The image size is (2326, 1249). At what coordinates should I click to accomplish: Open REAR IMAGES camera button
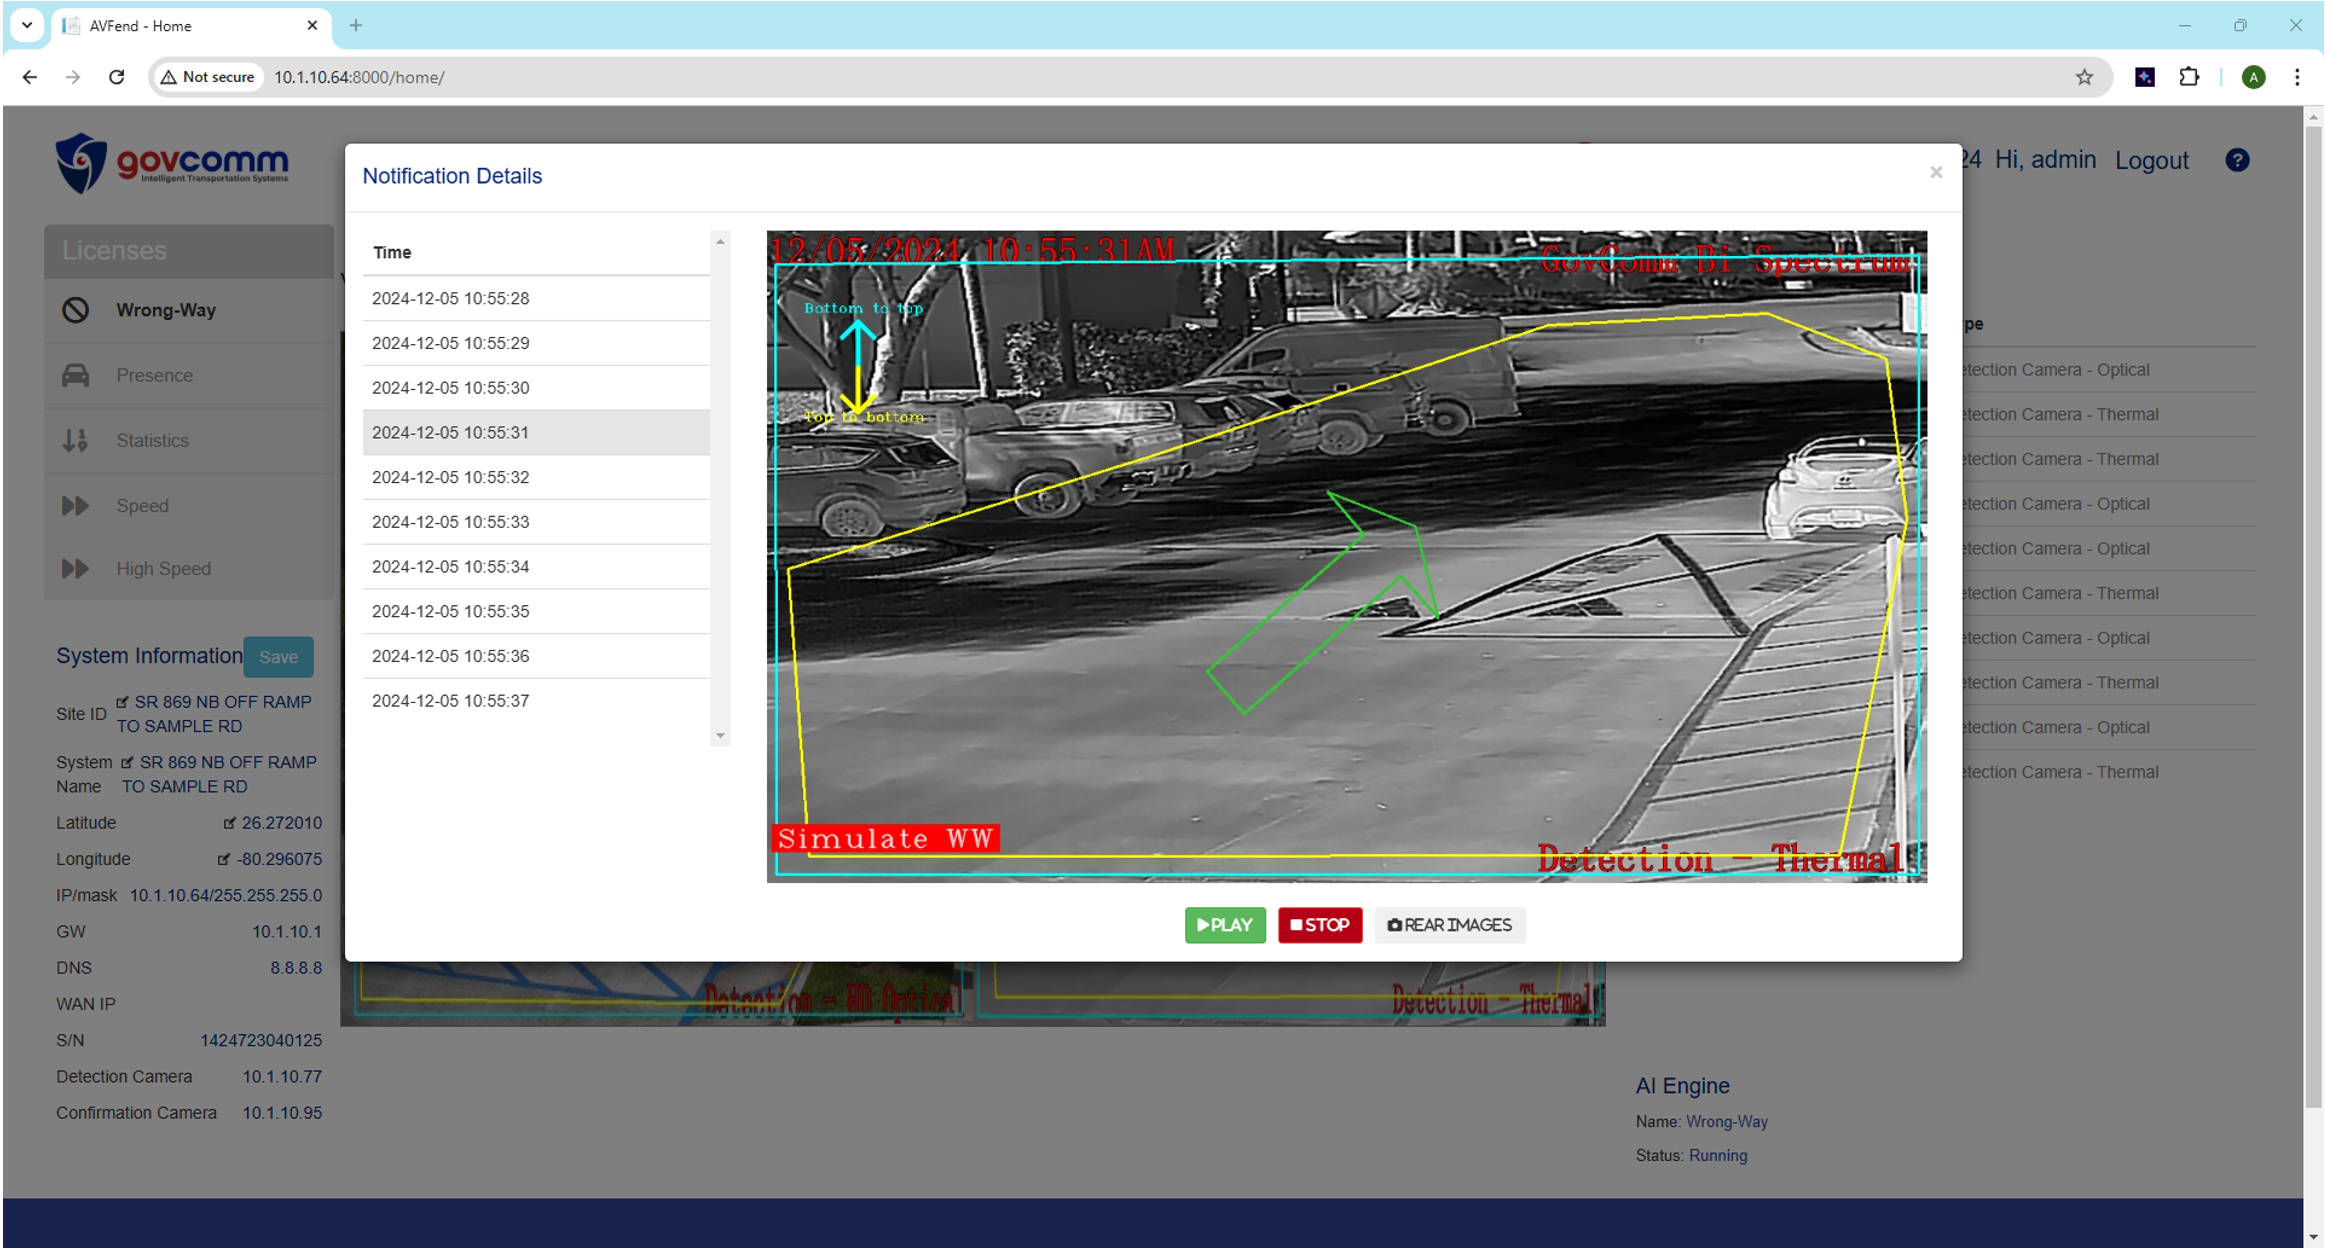1449,925
